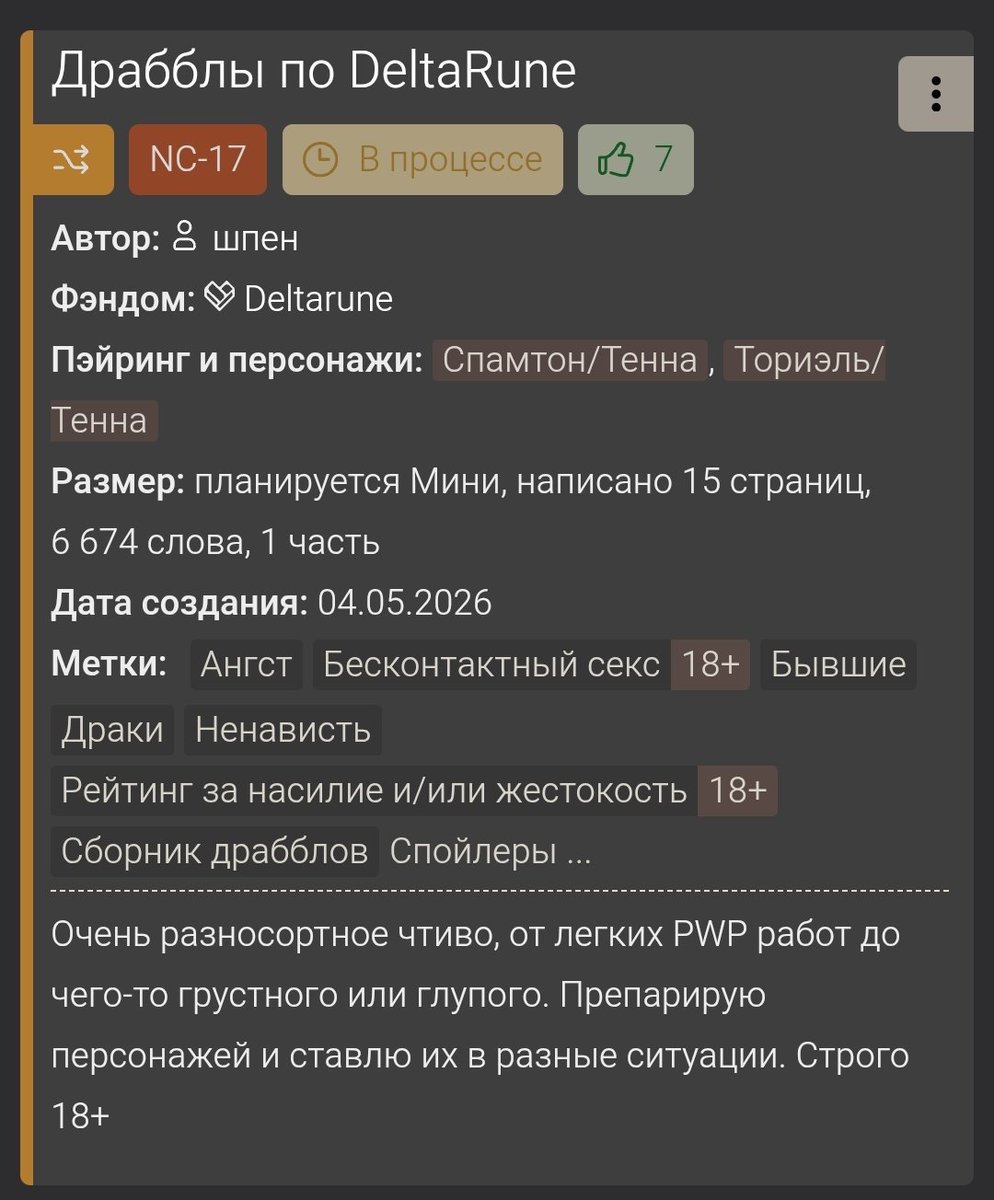
Task: Click the '6 674 слова, 1 часть' text
Action: pos(215,543)
